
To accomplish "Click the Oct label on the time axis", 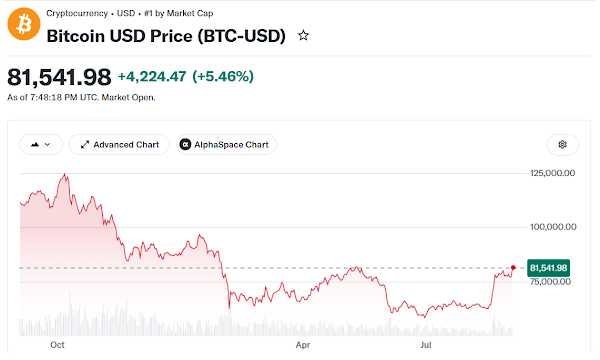I will [x=57, y=345].
